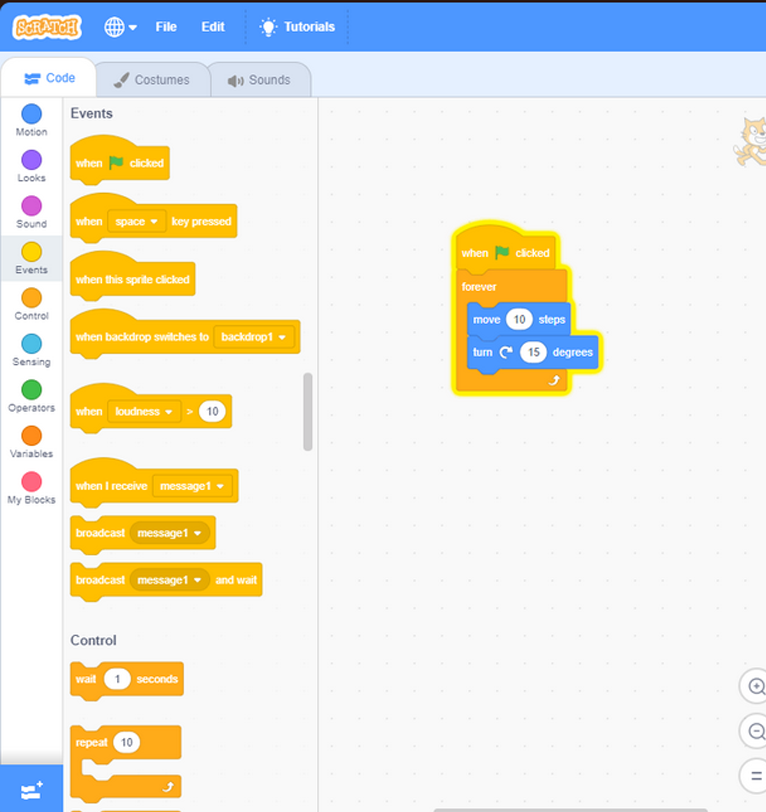The width and height of the screenshot is (766, 812).
Task: Expand the space key dropdown in palette
Action: click(x=137, y=222)
